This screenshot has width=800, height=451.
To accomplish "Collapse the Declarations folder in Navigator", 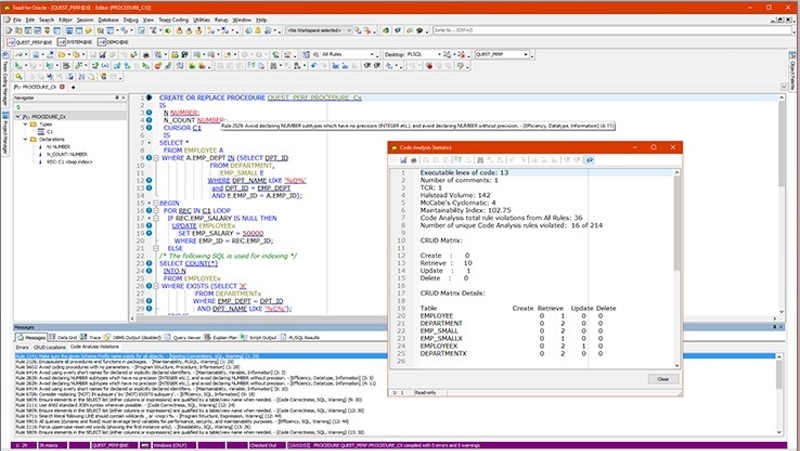I will point(26,139).
